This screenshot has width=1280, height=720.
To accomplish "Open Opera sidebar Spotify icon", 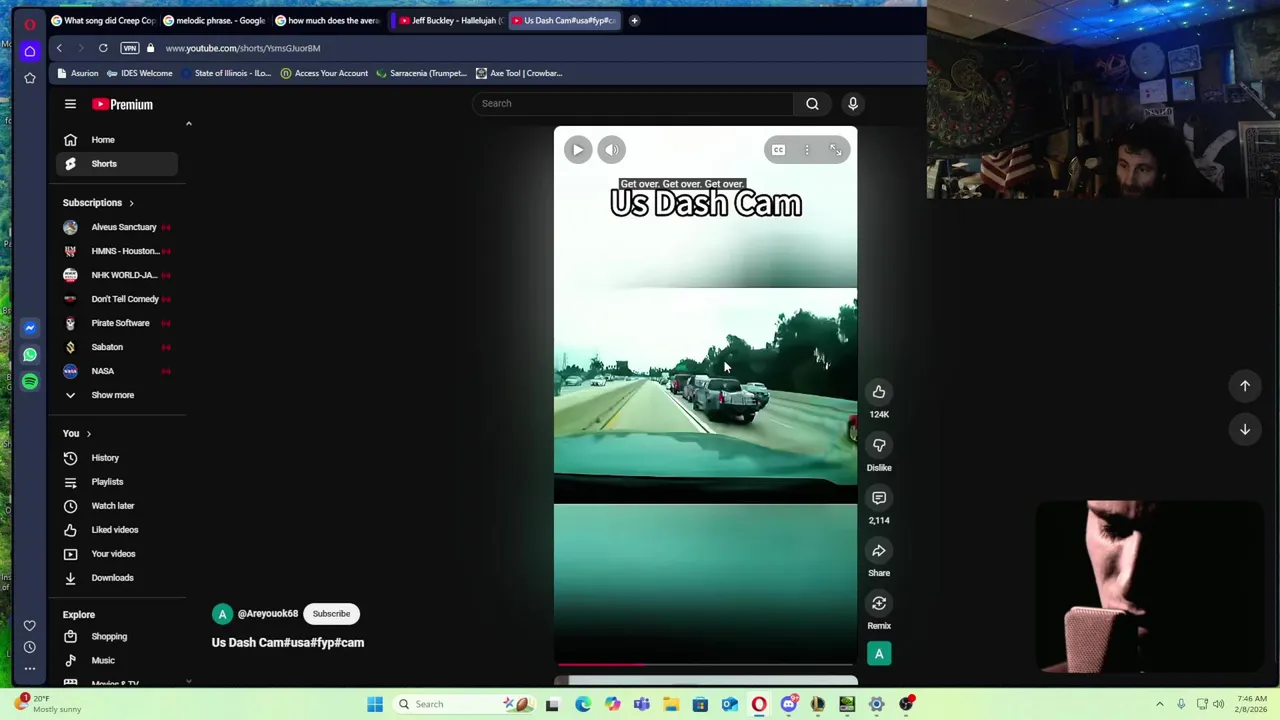I will 30,382.
